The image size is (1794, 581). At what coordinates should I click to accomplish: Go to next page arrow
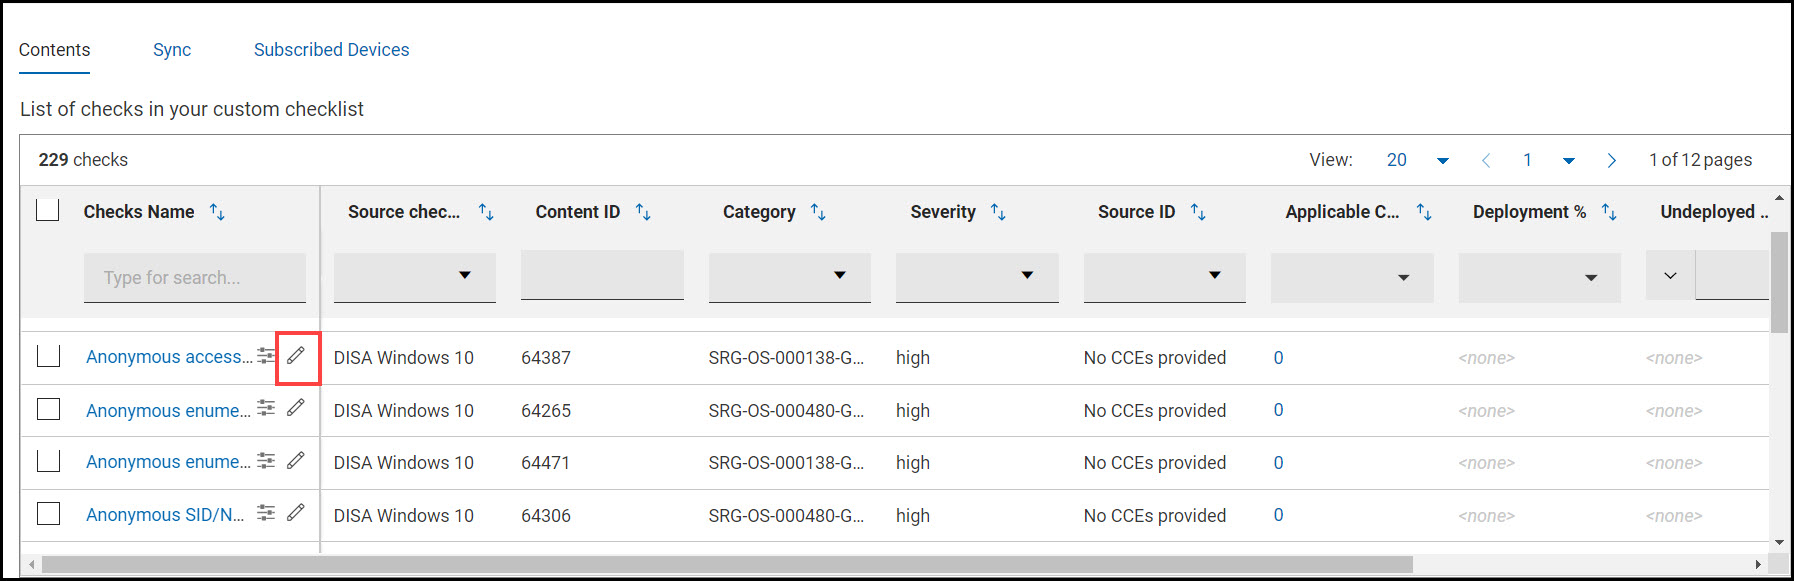click(1611, 160)
